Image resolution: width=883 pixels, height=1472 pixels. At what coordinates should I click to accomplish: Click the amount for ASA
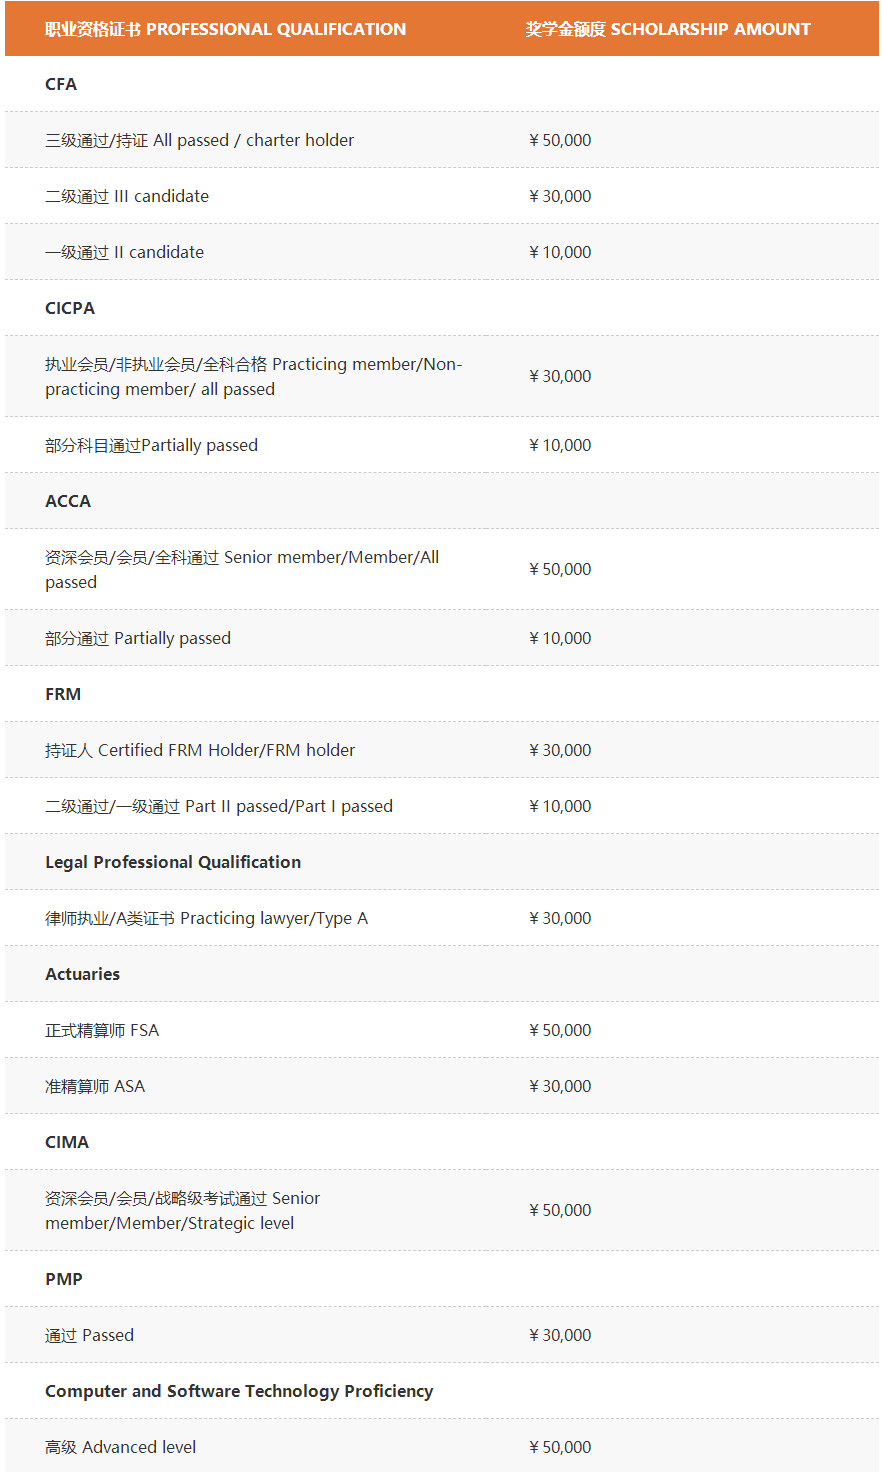[x=560, y=1086]
